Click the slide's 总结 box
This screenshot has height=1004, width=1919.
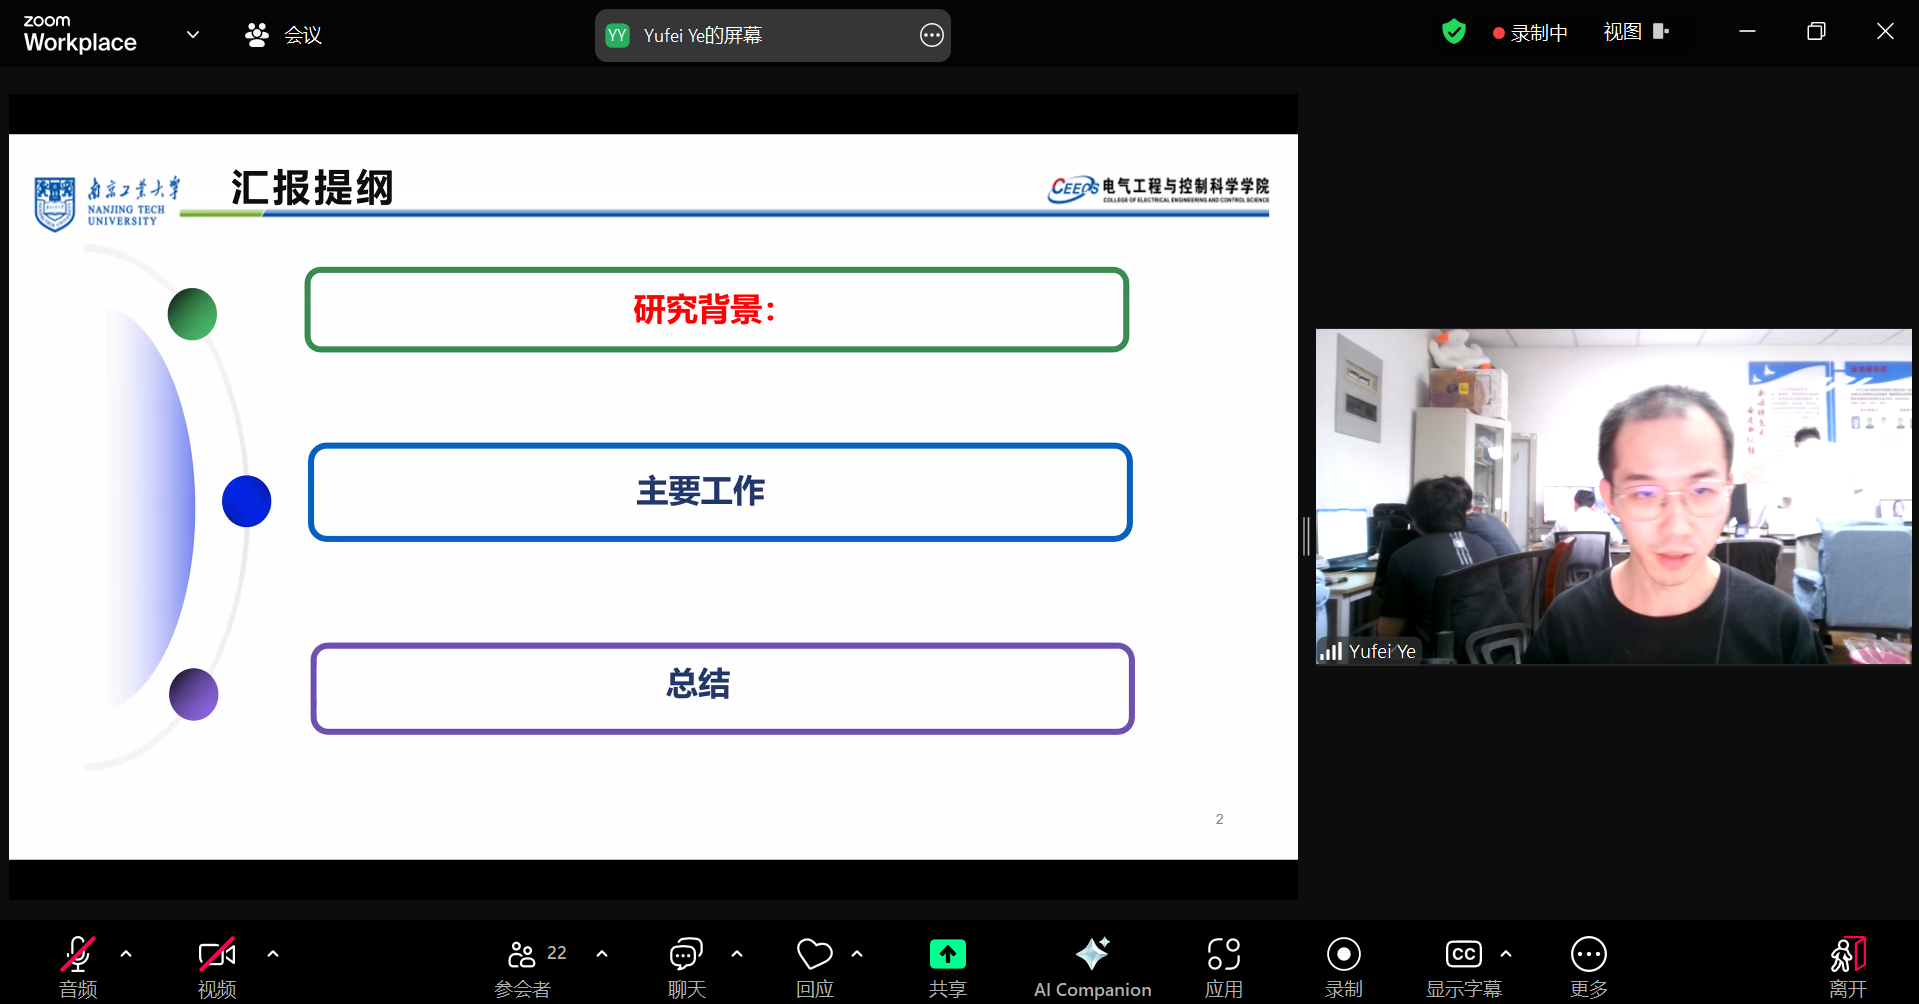point(722,688)
